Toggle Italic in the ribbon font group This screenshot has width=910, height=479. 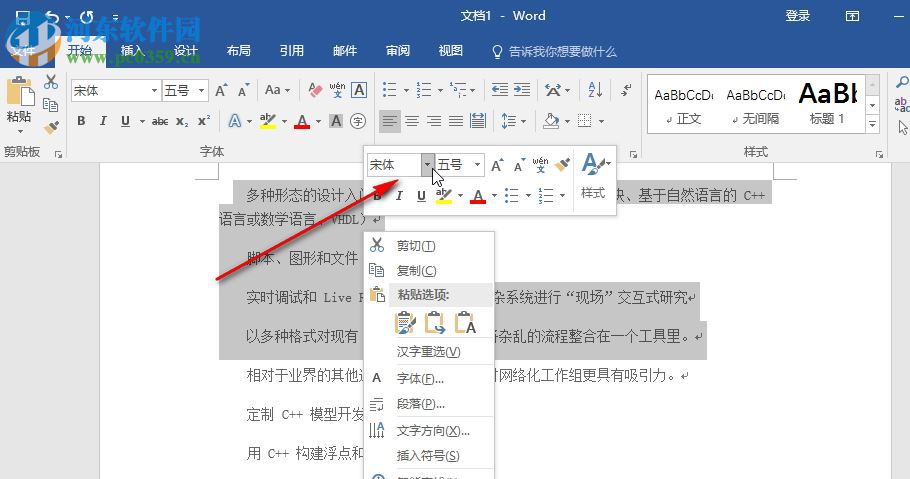(103, 121)
